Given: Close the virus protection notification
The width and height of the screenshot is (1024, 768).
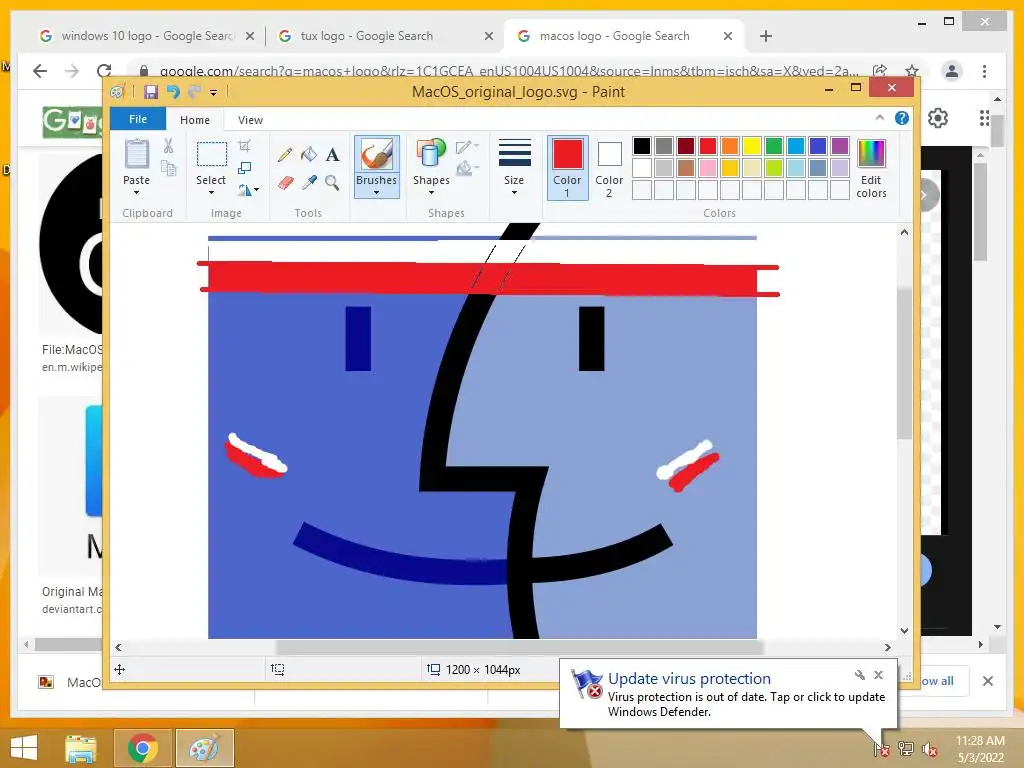Looking at the screenshot, I should (878, 675).
